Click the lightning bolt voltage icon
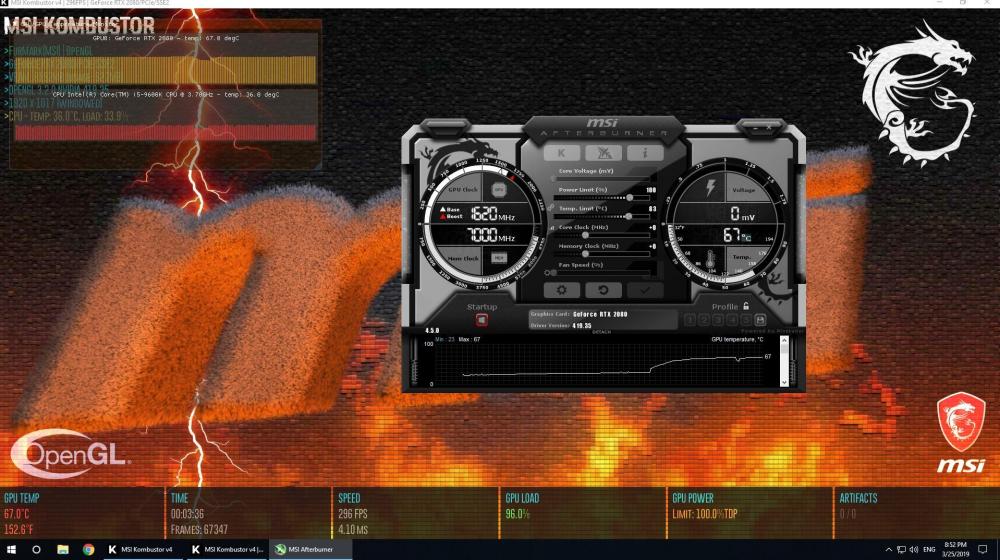The height and width of the screenshot is (560, 1000). click(x=710, y=188)
